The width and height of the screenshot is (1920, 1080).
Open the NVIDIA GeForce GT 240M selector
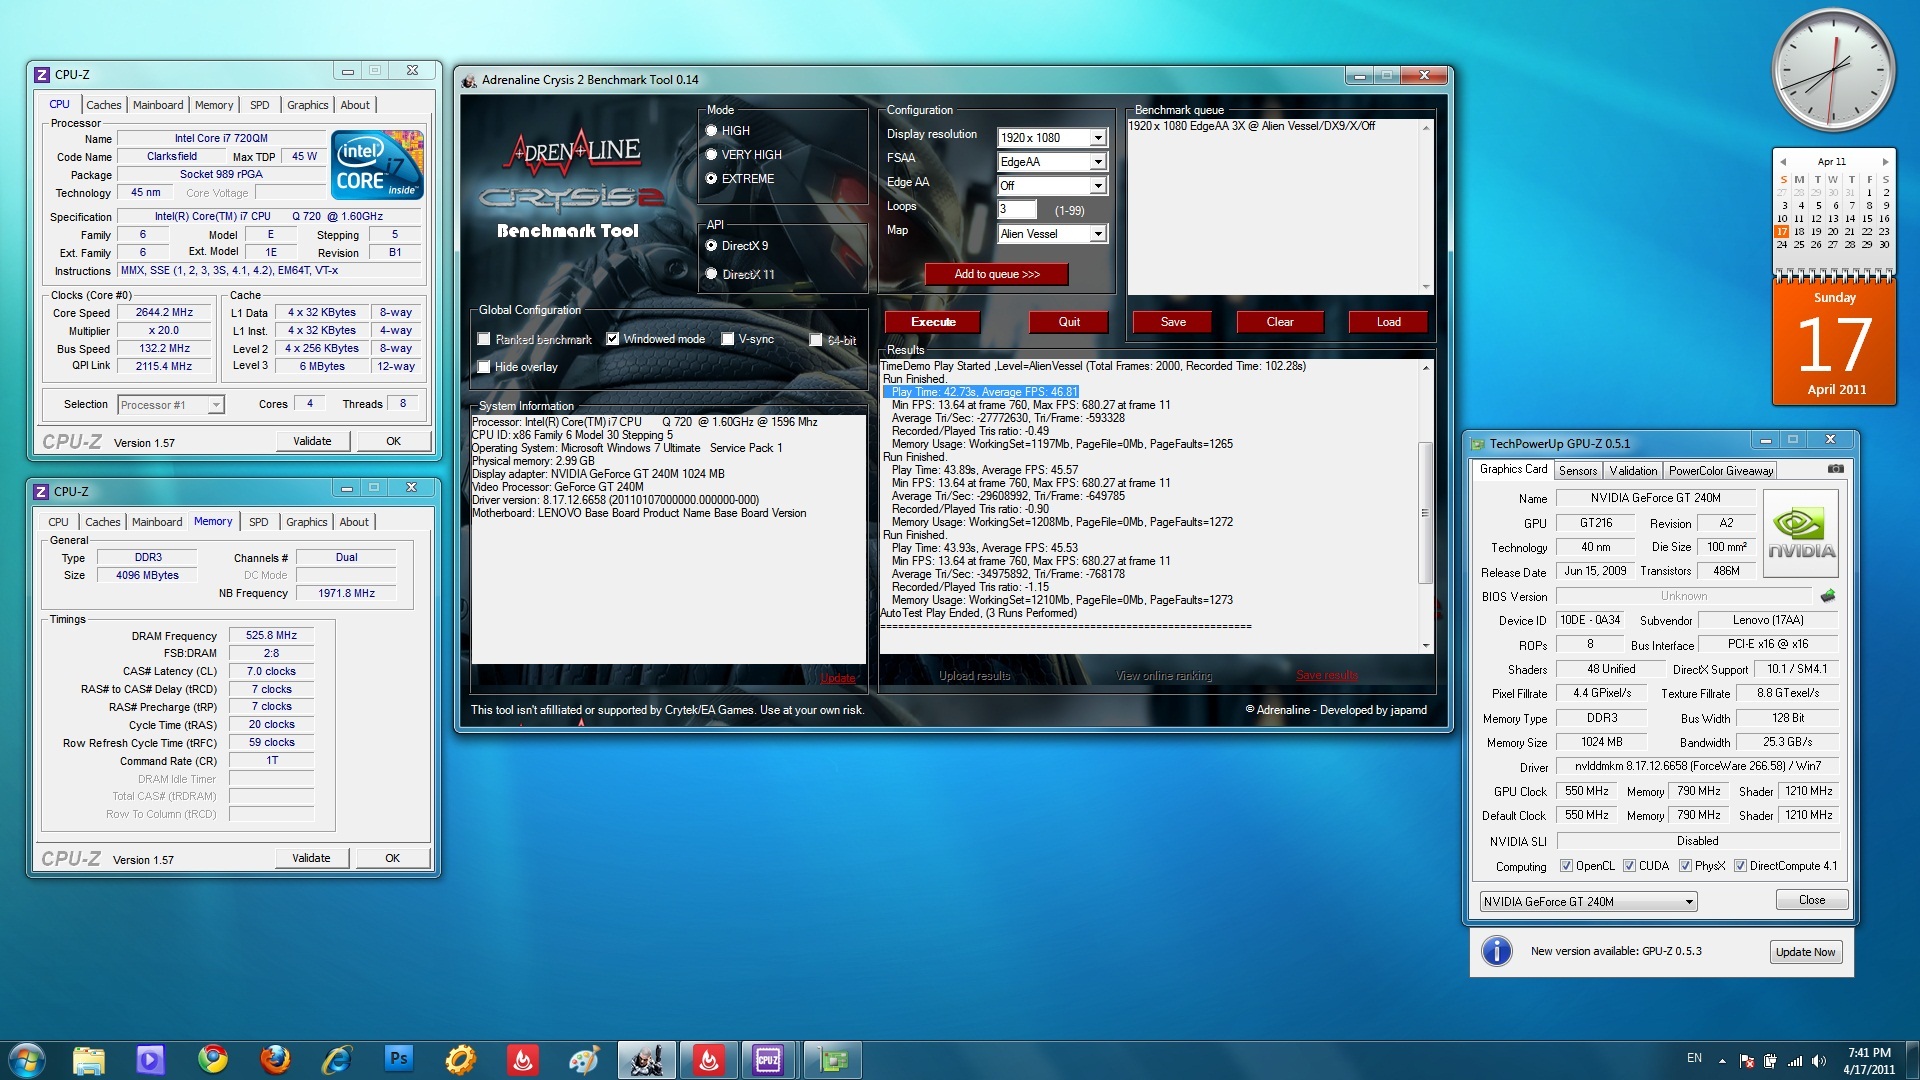click(1588, 901)
